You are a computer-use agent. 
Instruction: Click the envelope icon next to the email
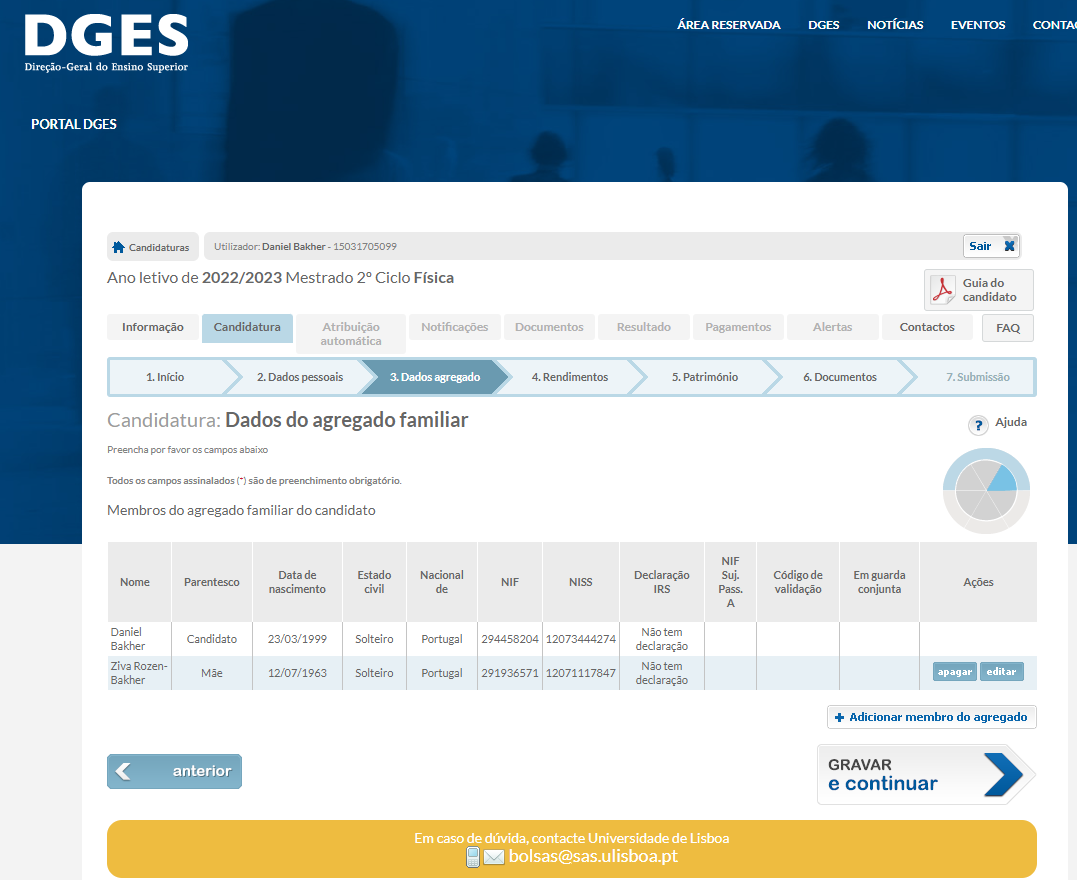click(494, 857)
